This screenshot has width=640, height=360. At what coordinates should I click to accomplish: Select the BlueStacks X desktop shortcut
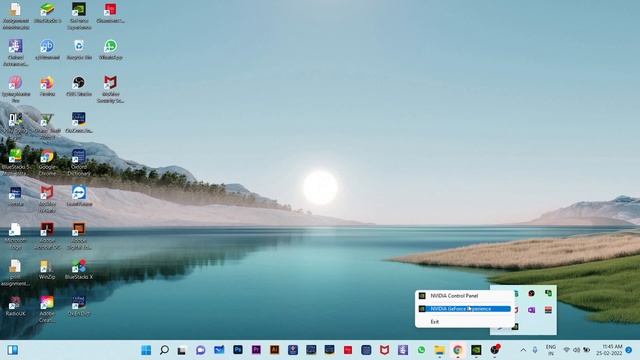tap(79, 269)
